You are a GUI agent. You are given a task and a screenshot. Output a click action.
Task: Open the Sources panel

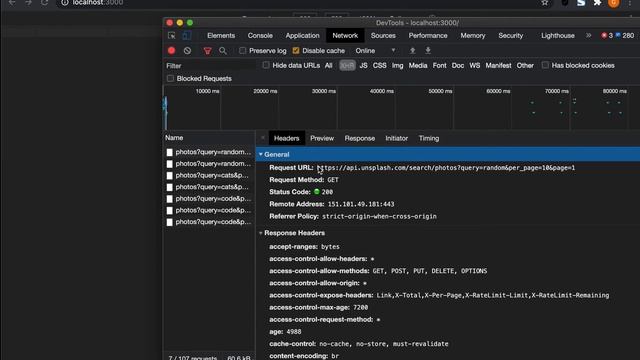pos(383,36)
